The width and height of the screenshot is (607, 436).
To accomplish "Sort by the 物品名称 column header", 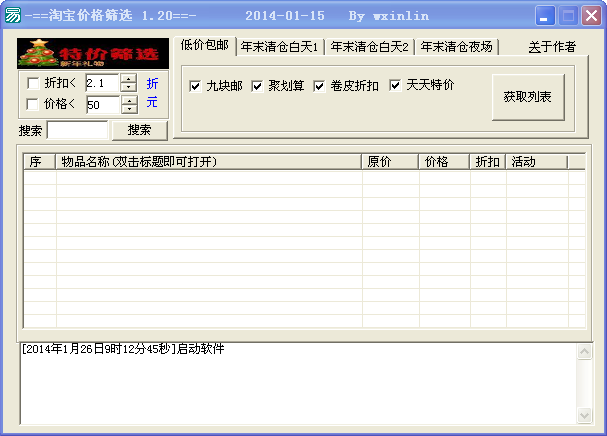I will [209, 161].
